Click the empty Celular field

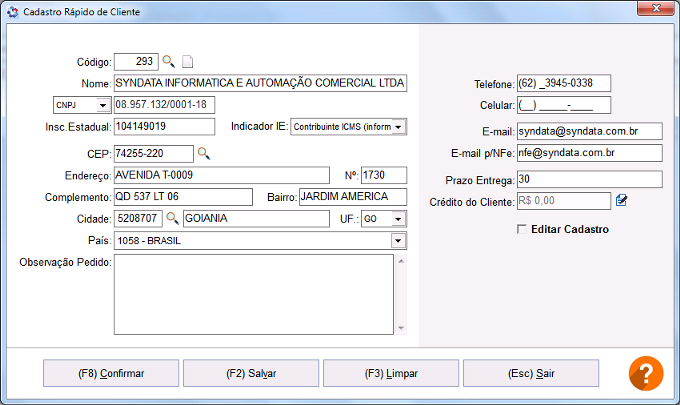coord(564,105)
